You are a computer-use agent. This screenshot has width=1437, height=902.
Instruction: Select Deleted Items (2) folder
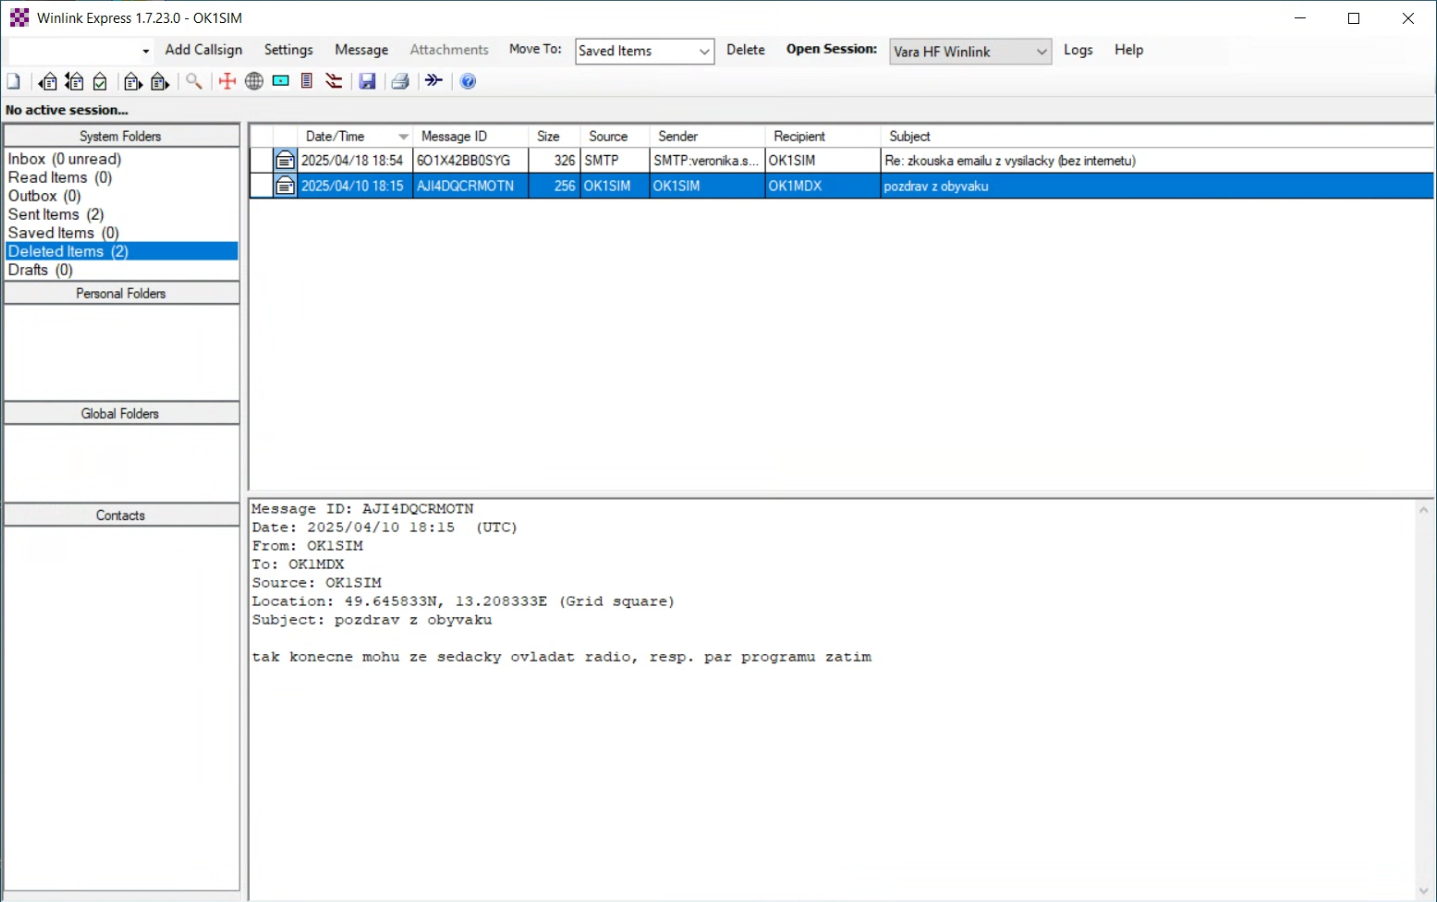pyautogui.click(x=121, y=251)
